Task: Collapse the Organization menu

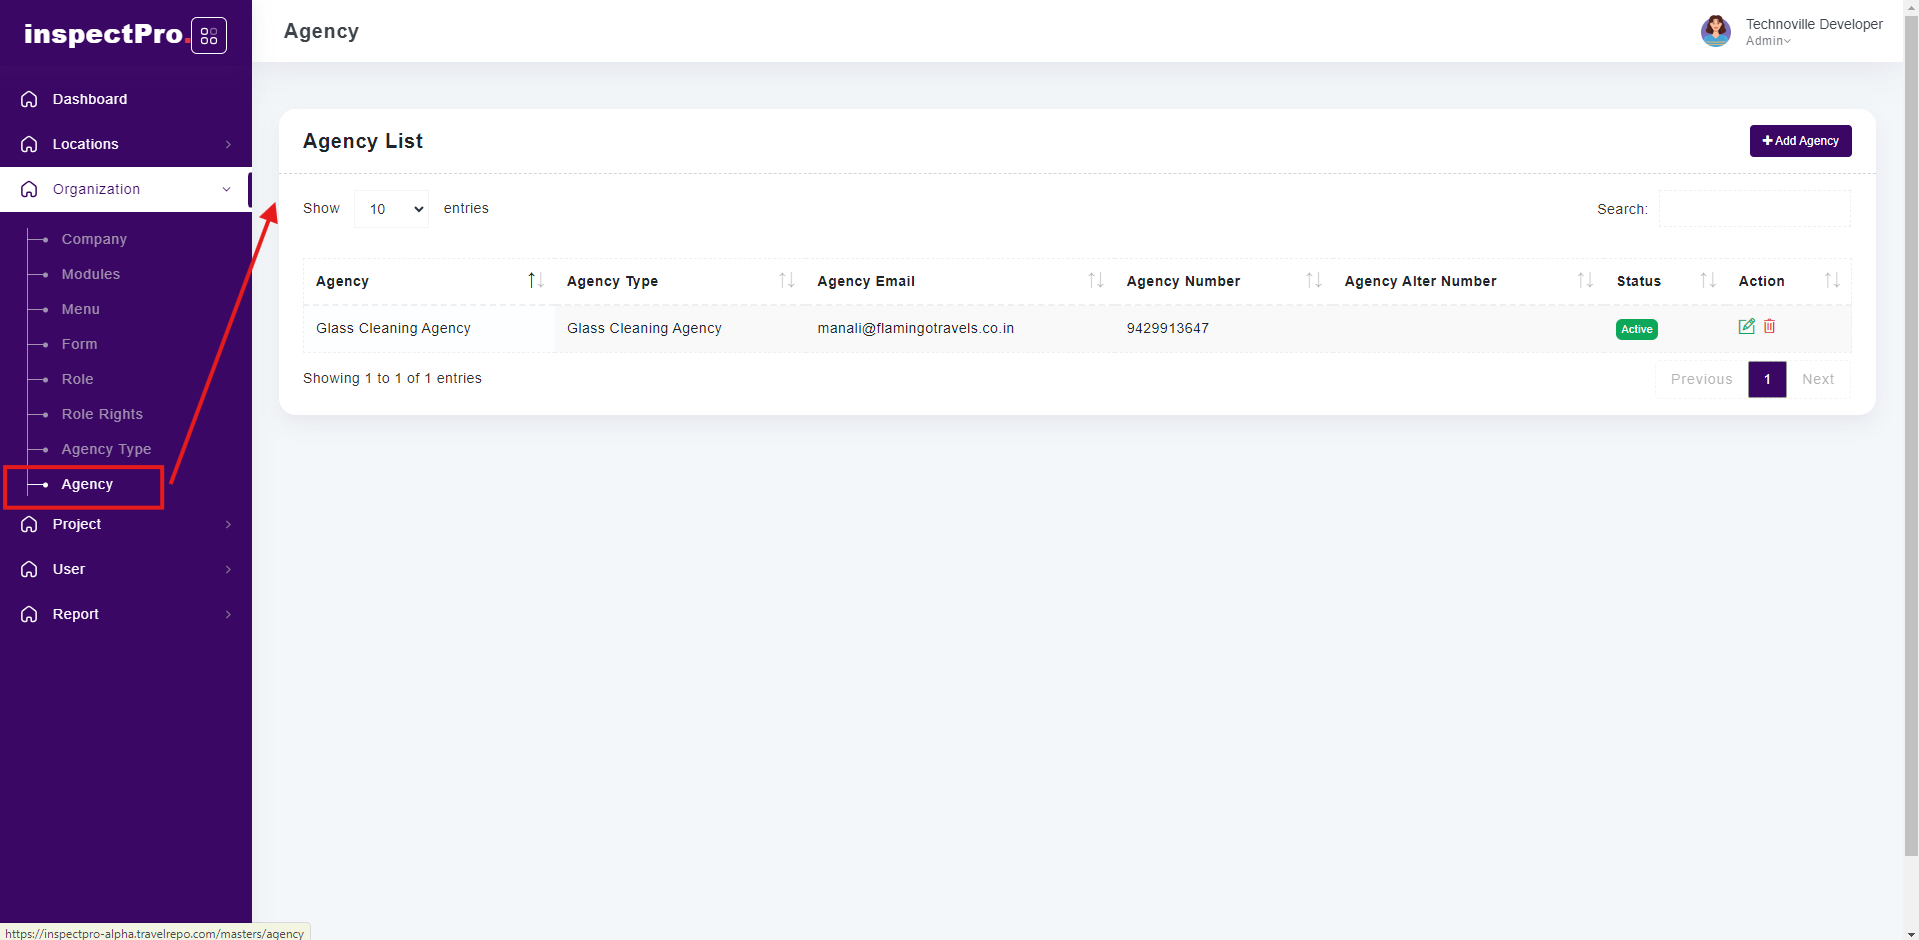Action: pos(125,189)
